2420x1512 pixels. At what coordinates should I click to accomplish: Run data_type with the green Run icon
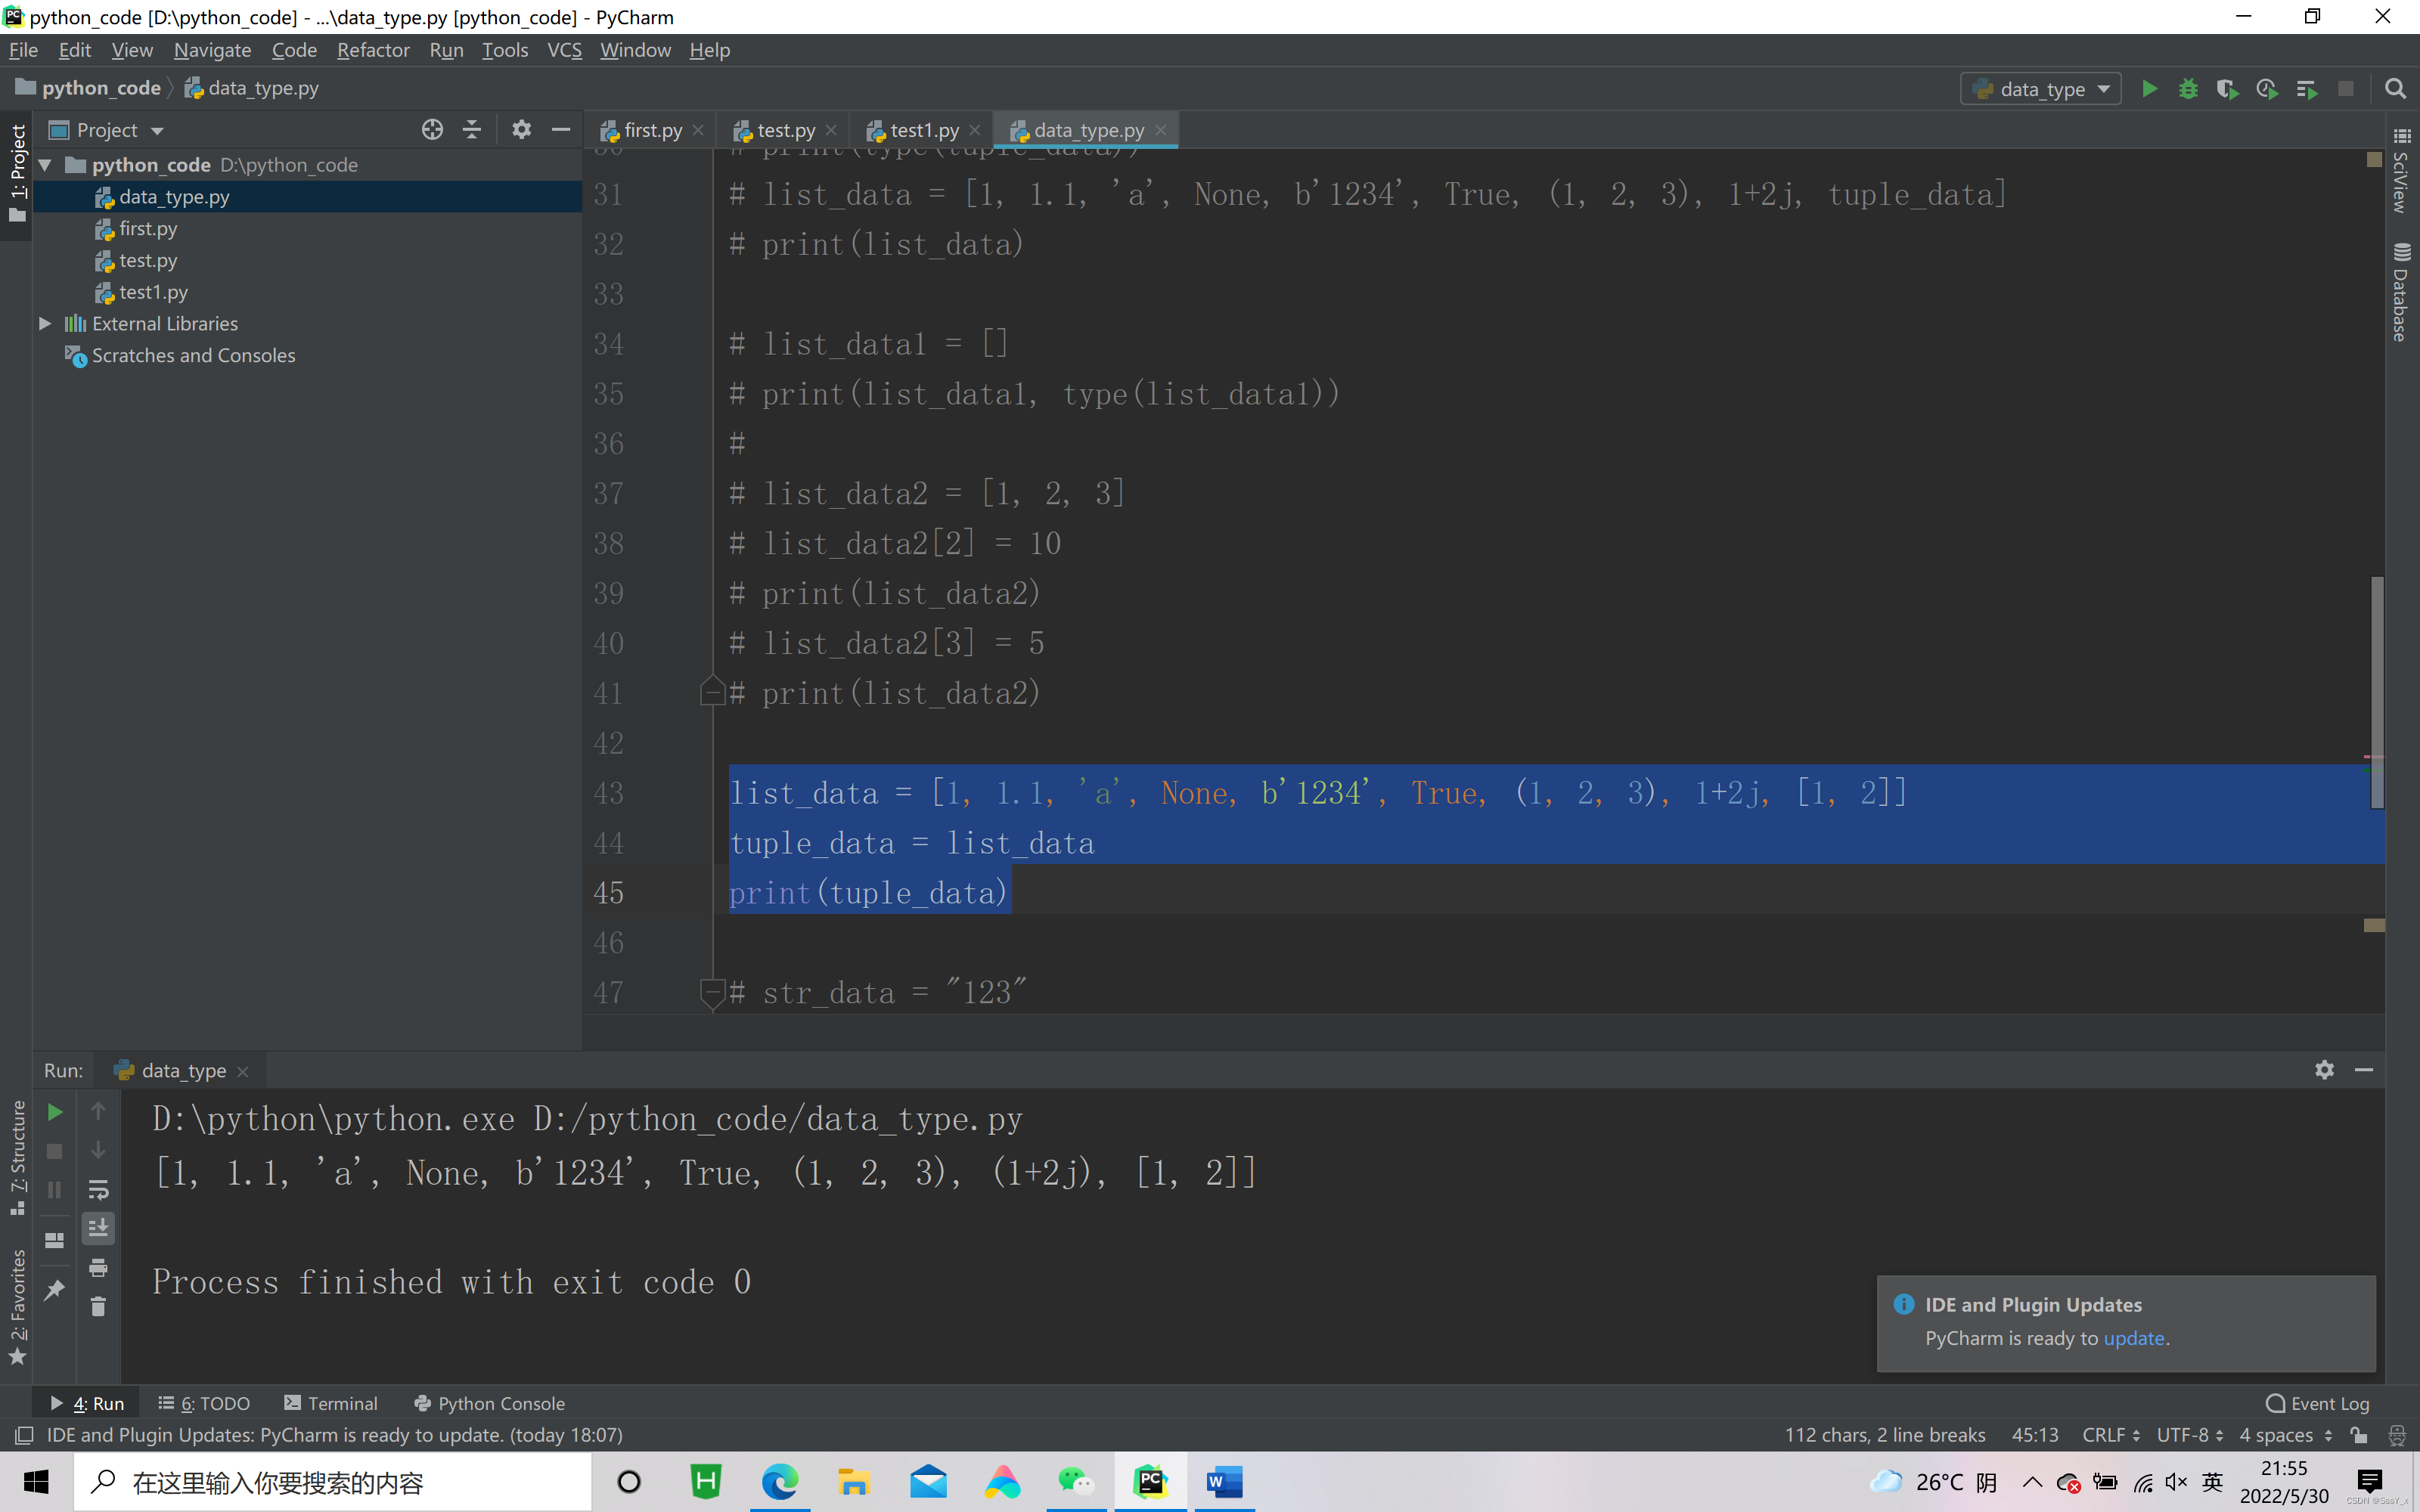[2149, 89]
